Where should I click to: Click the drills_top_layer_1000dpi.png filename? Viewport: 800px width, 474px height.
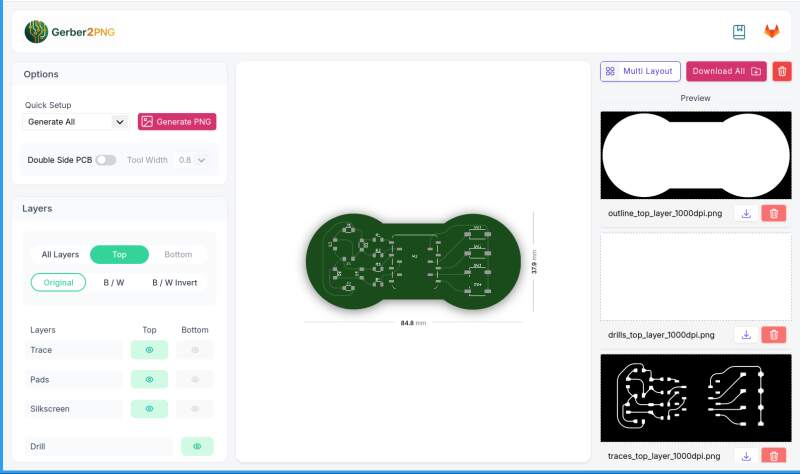pos(661,335)
